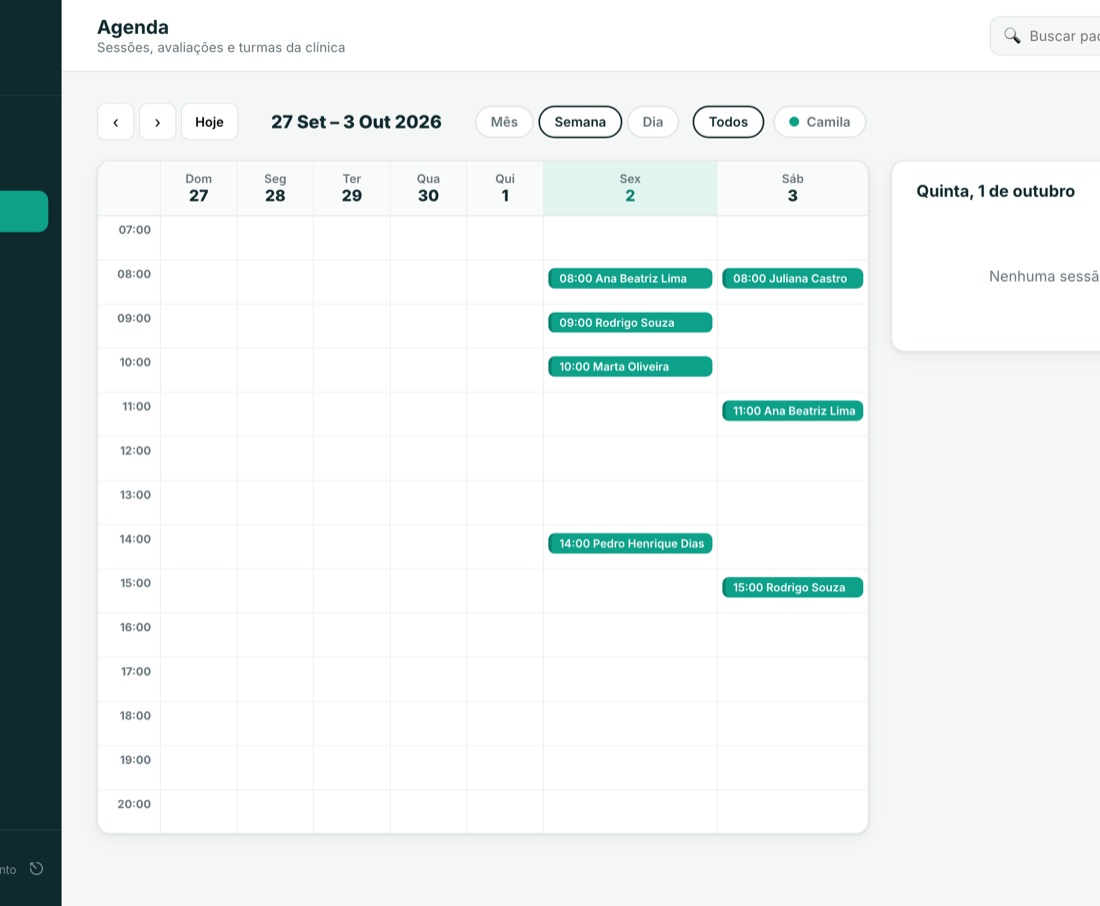The height and width of the screenshot is (906, 1100).
Task: Jump to today with Hoje button
Action: coord(209,122)
